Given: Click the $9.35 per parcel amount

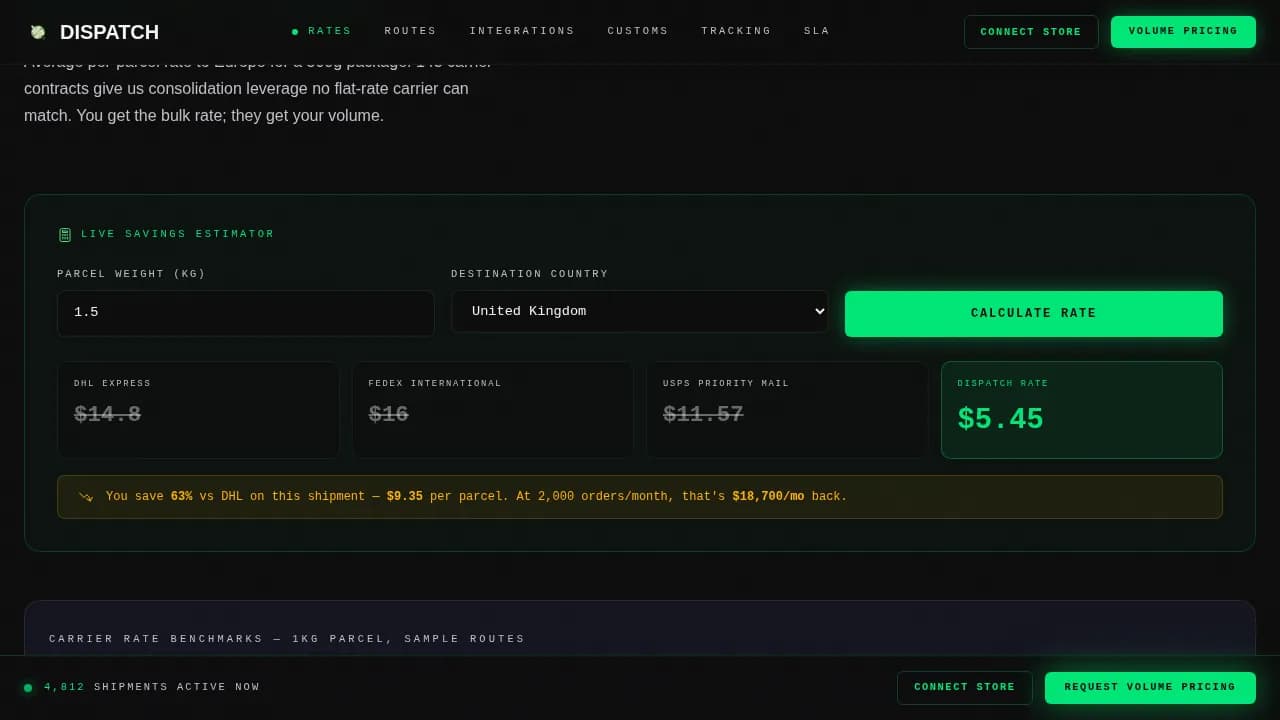Looking at the screenshot, I should click(405, 497).
